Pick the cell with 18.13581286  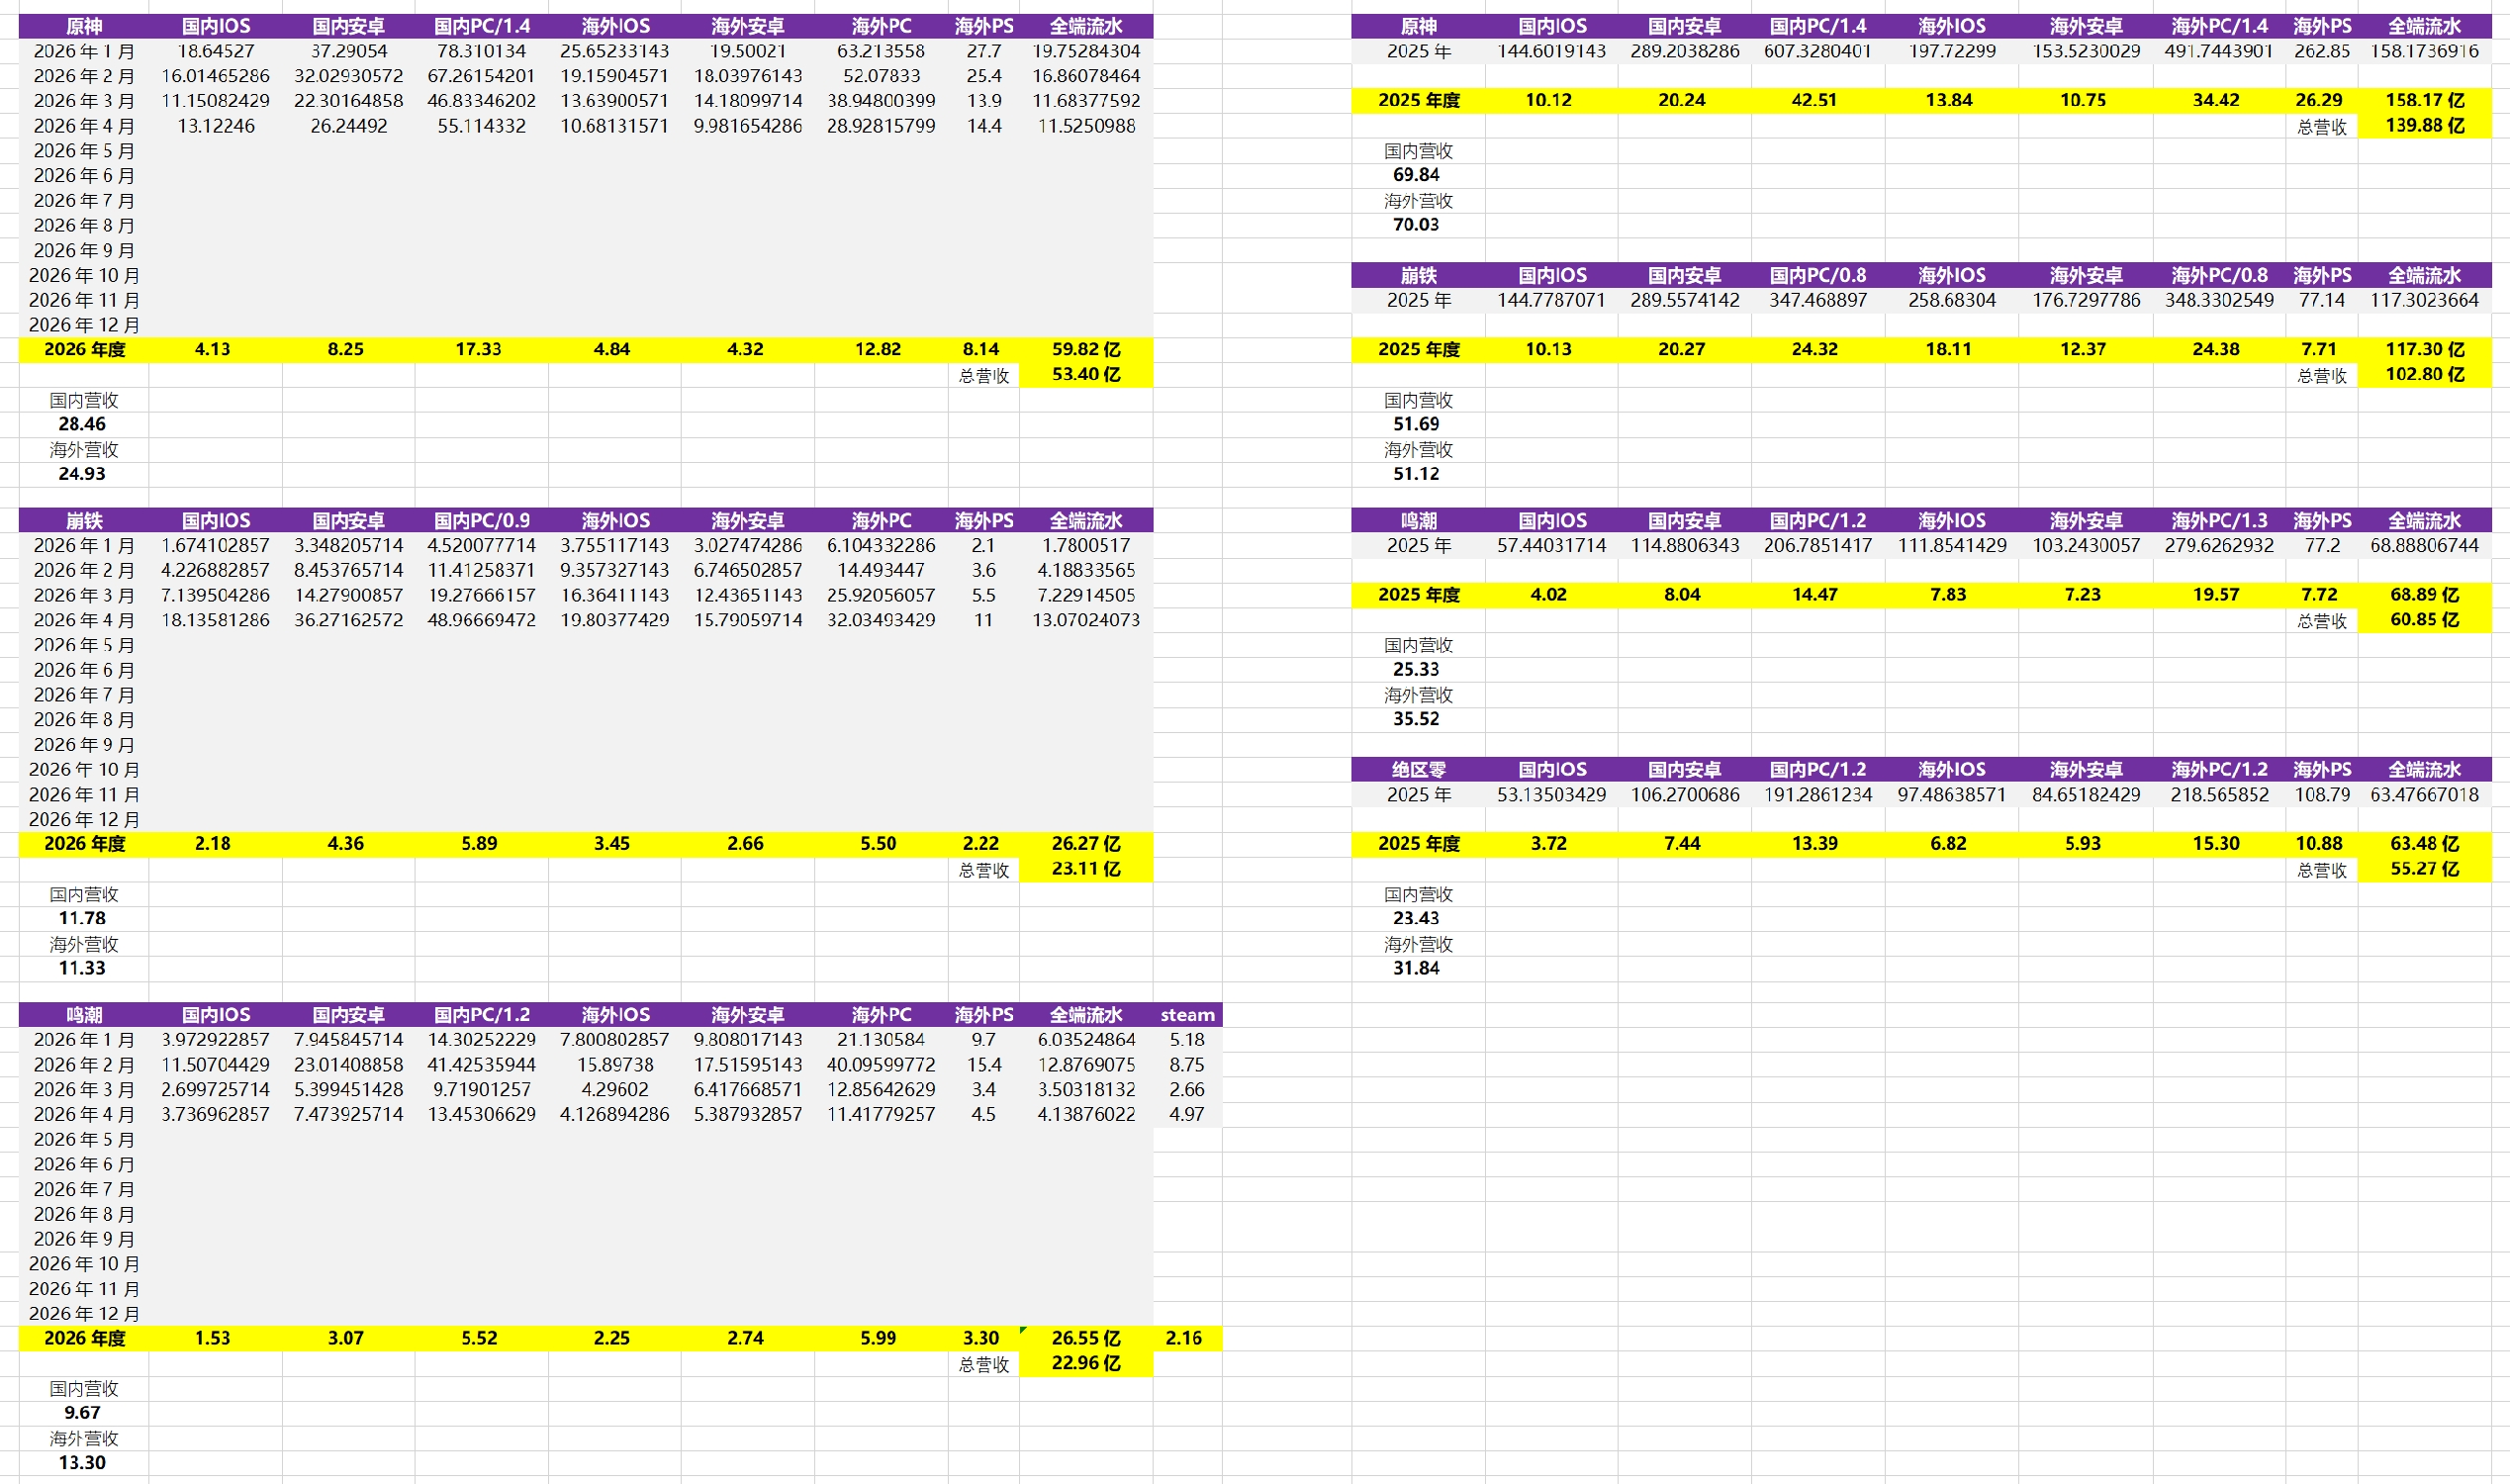point(215,620)
